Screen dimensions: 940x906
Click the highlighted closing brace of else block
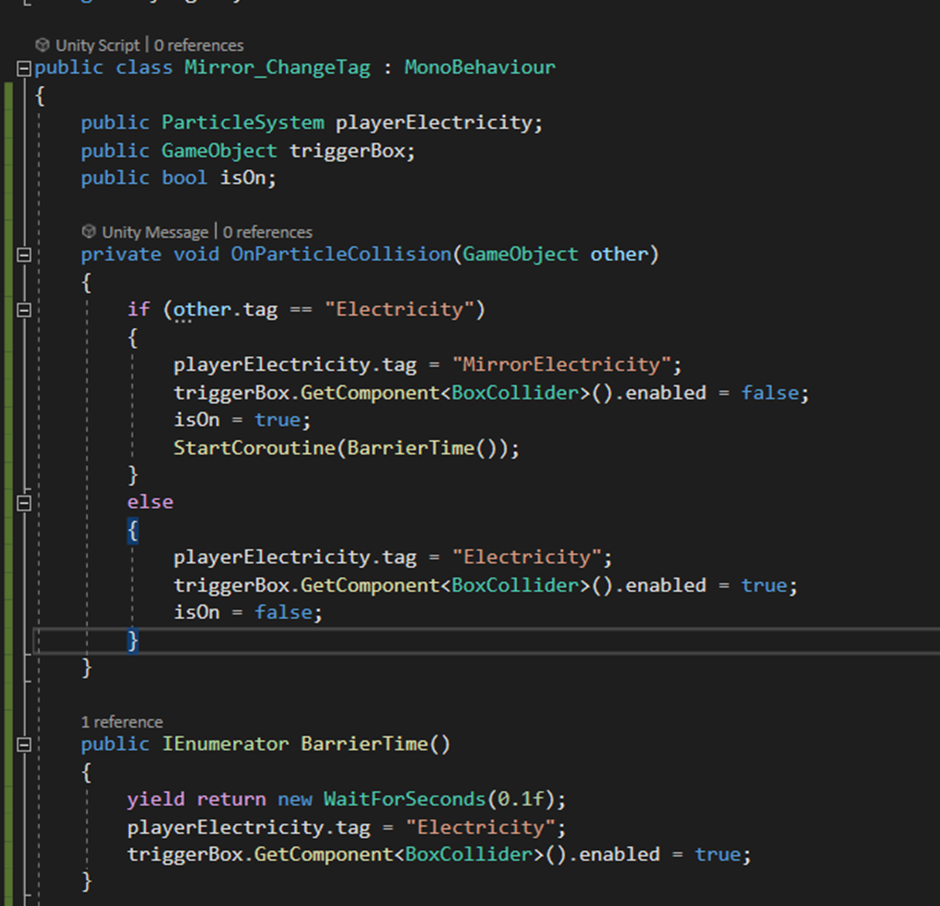pos(132,641)
